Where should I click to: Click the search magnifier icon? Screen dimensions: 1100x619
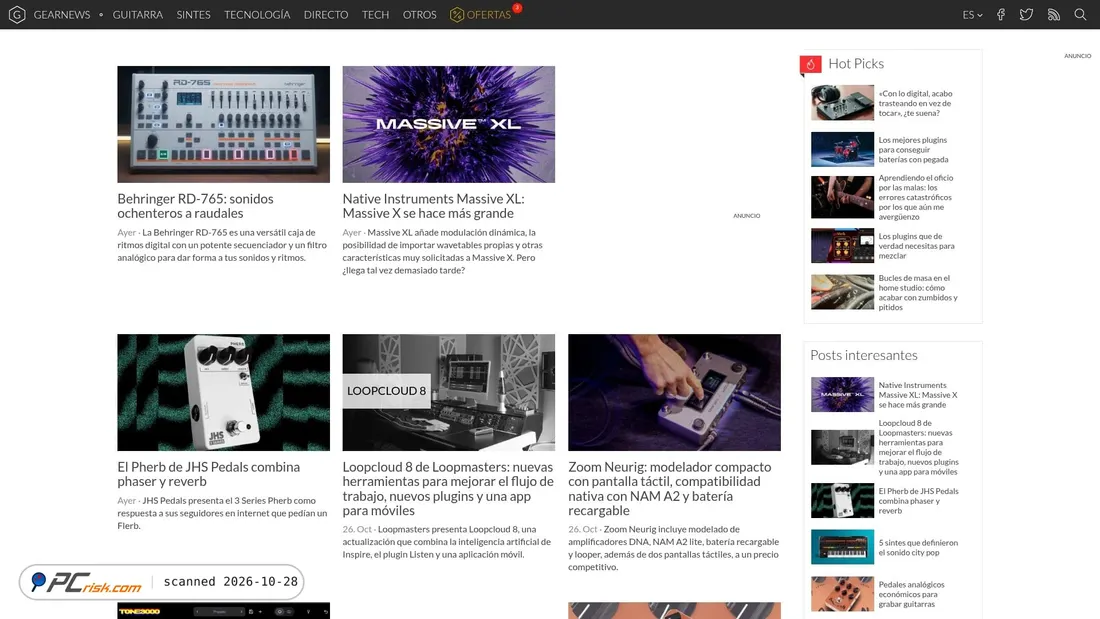click(x=1080, y=15)
